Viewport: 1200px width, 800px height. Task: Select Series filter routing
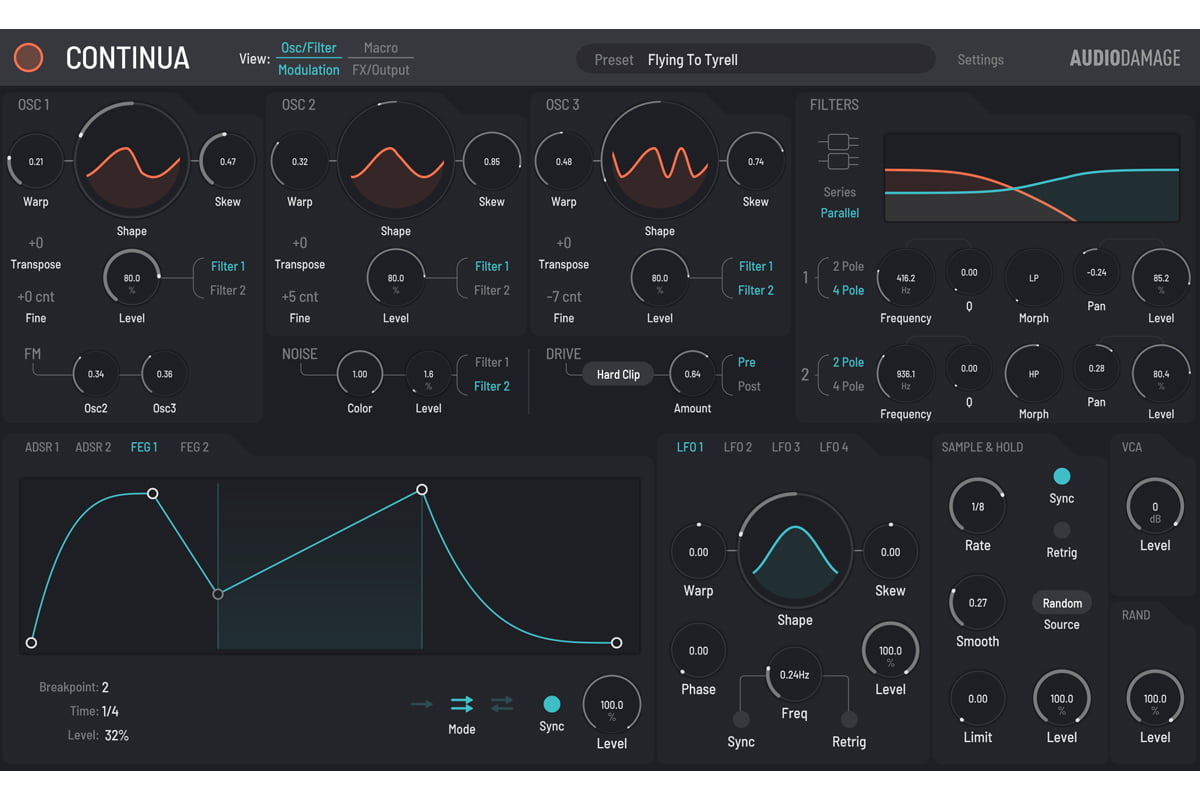[x=839, y=192]
